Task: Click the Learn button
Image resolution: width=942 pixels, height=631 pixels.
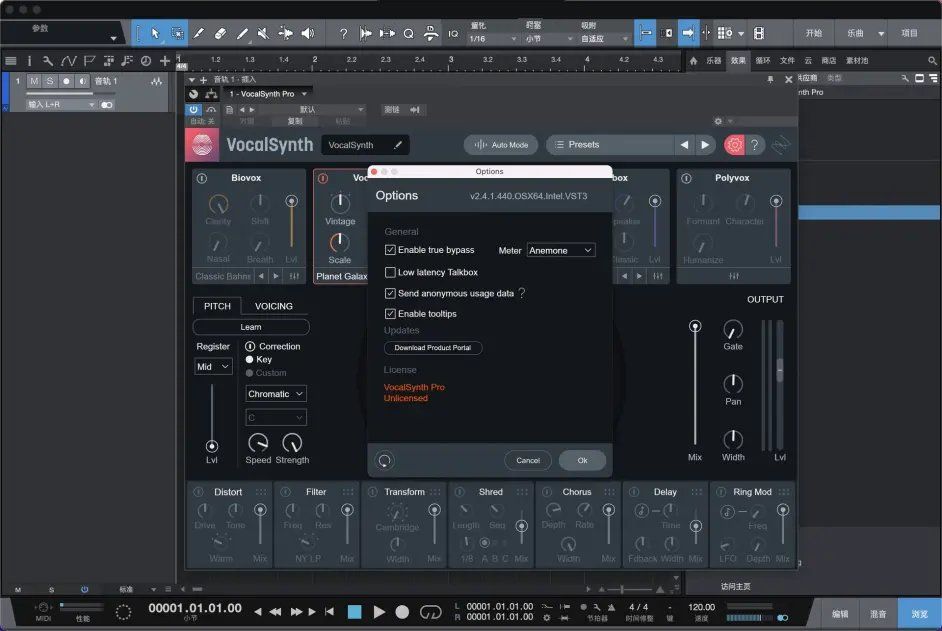Action: point(251,327)
